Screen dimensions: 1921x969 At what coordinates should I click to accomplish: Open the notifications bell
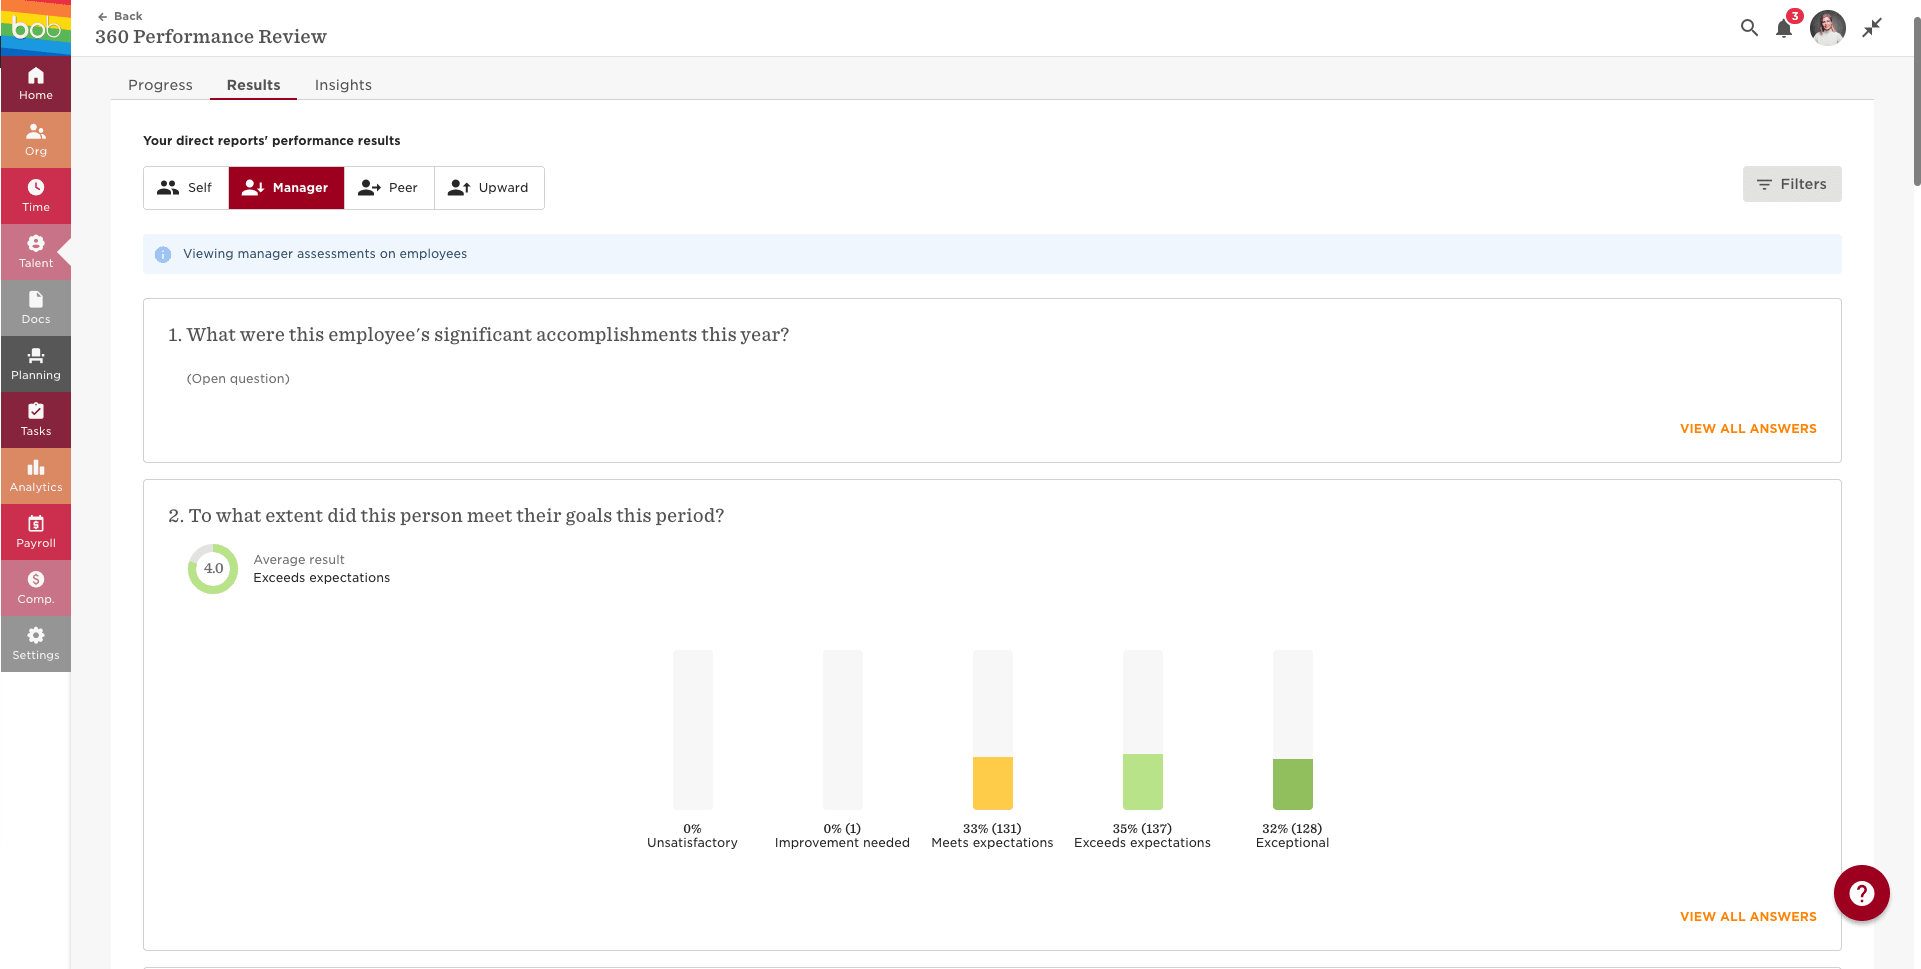click(x=1784, y=28)
